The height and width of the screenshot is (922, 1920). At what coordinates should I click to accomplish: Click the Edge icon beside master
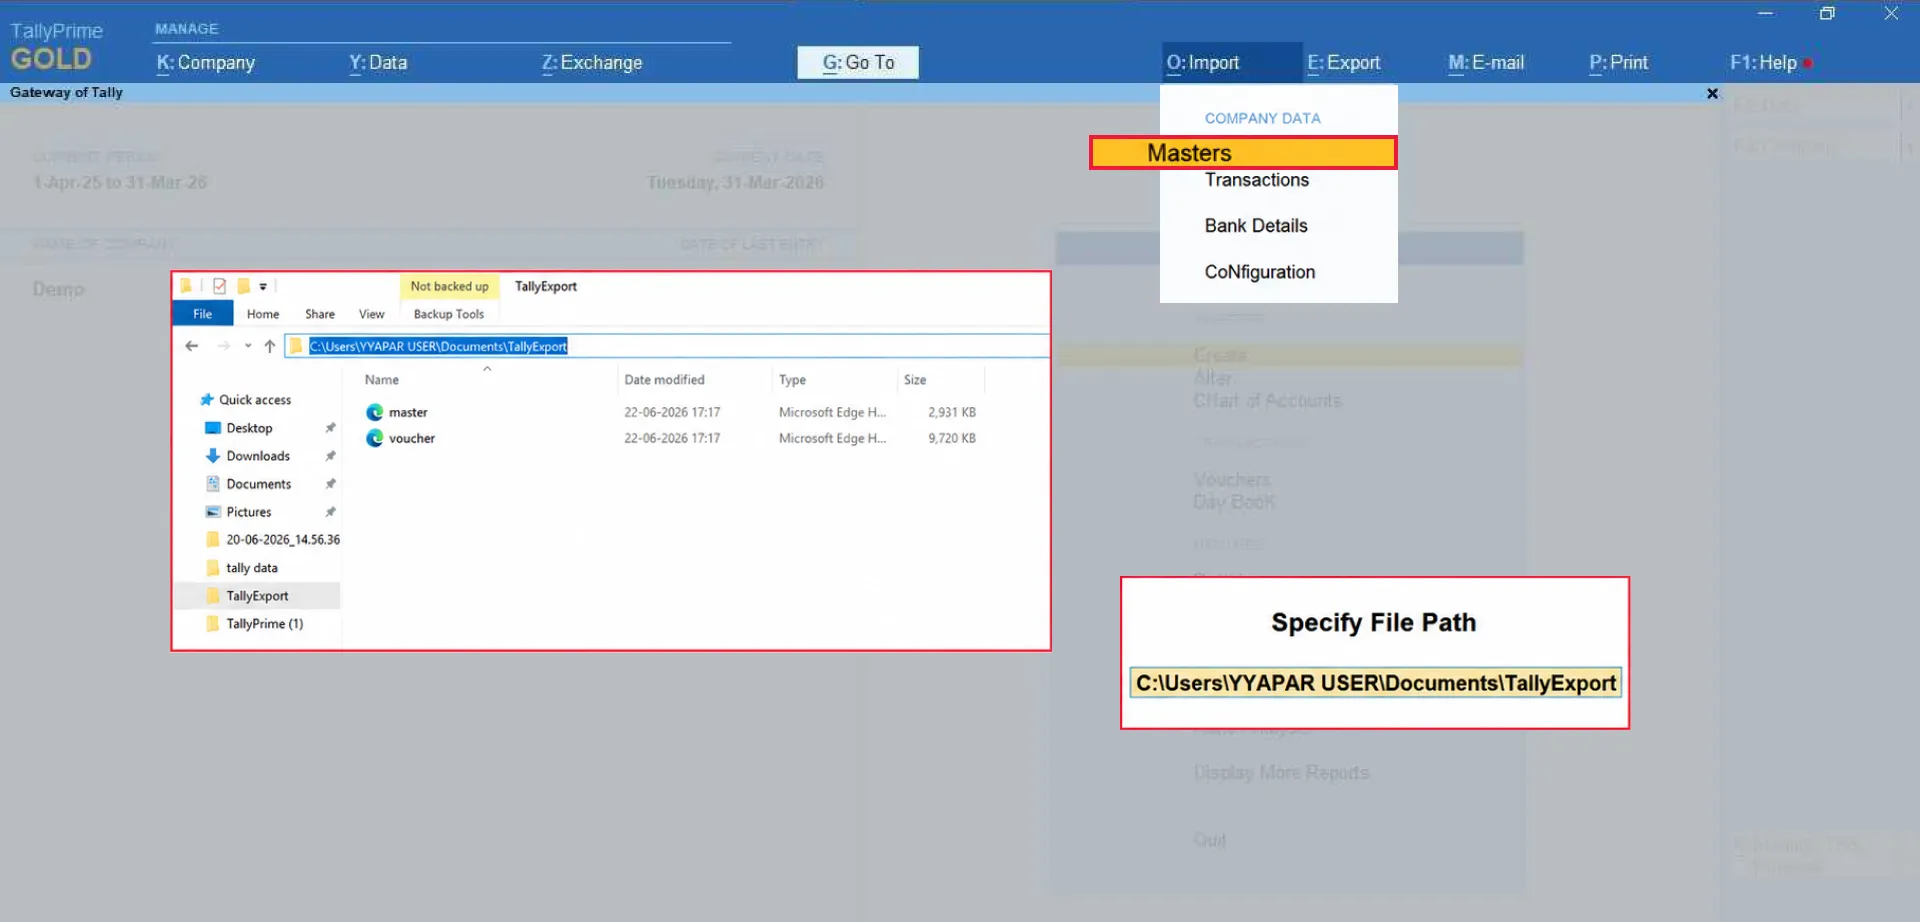coord(375,412)
